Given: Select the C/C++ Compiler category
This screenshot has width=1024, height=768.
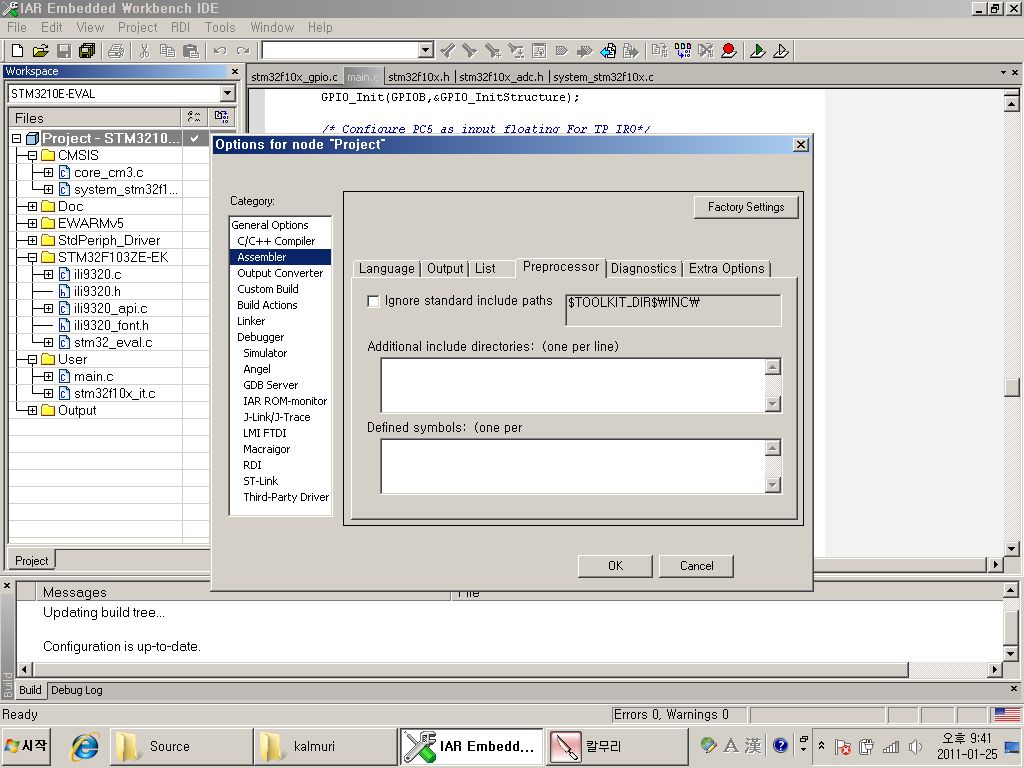Looking at the screenshot, I should [276, 241].
